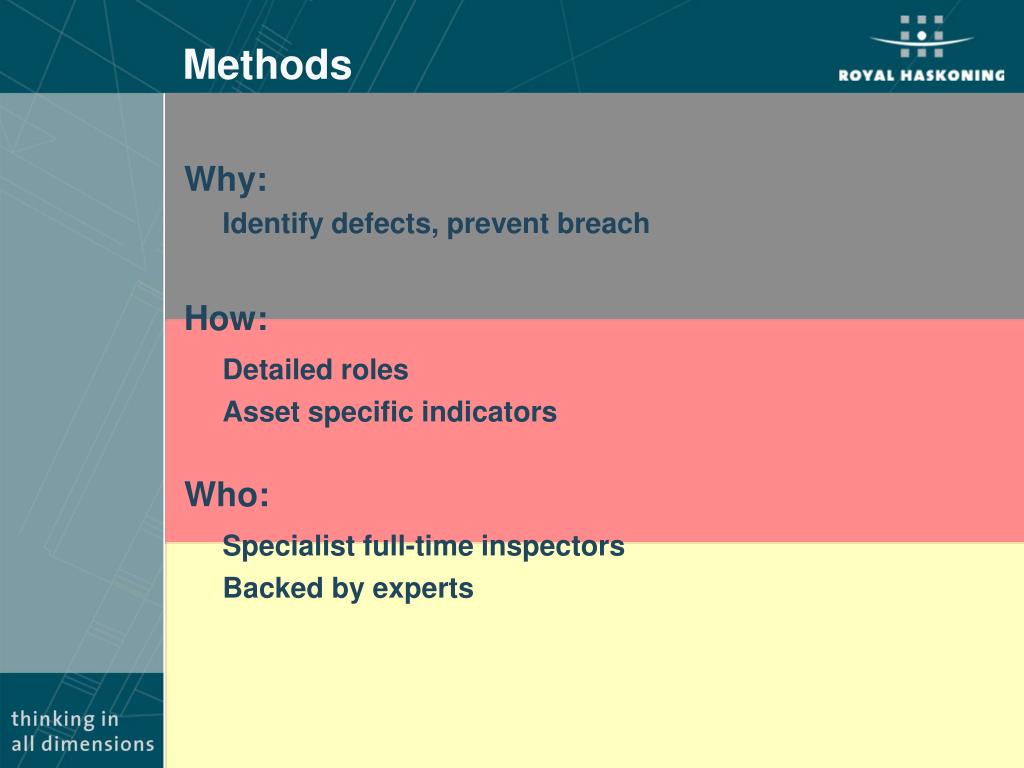Click the How: heading
Screen dimensions: 1024x768
click(x=226, y=319)
